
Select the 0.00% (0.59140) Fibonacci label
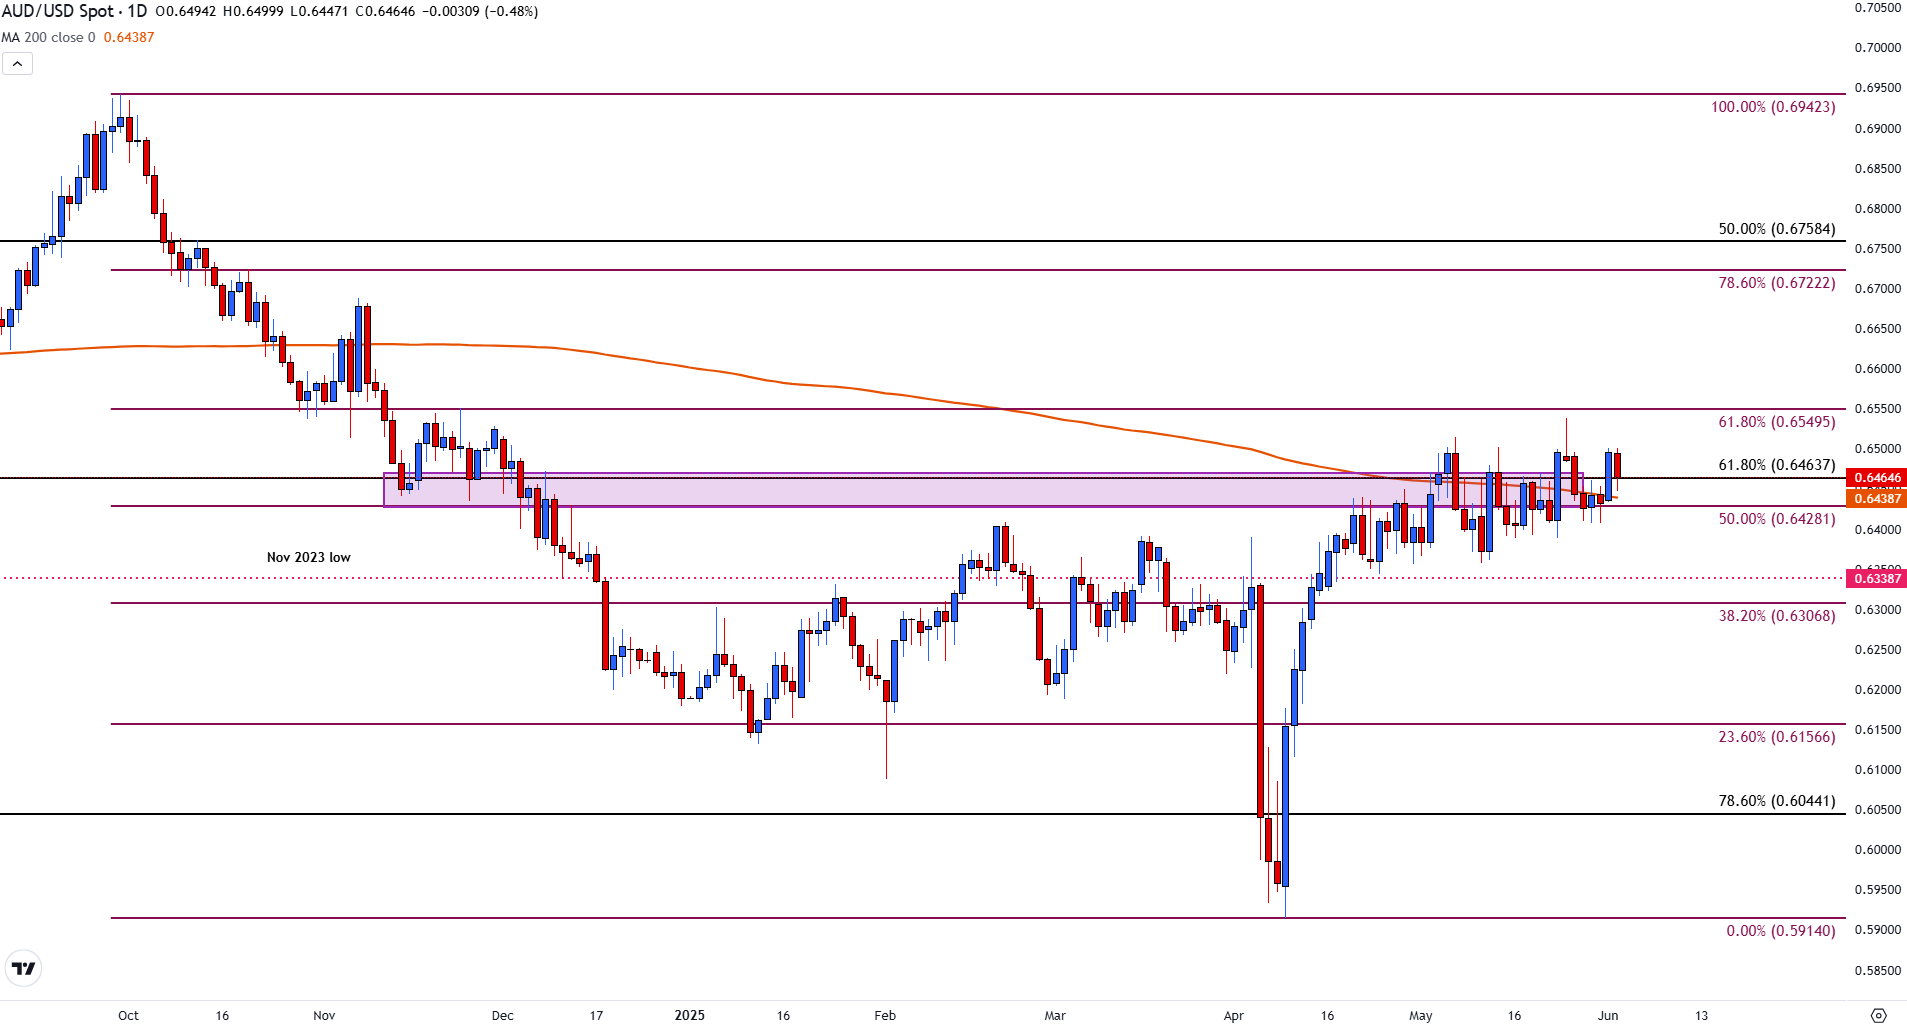coord(1780,931)
